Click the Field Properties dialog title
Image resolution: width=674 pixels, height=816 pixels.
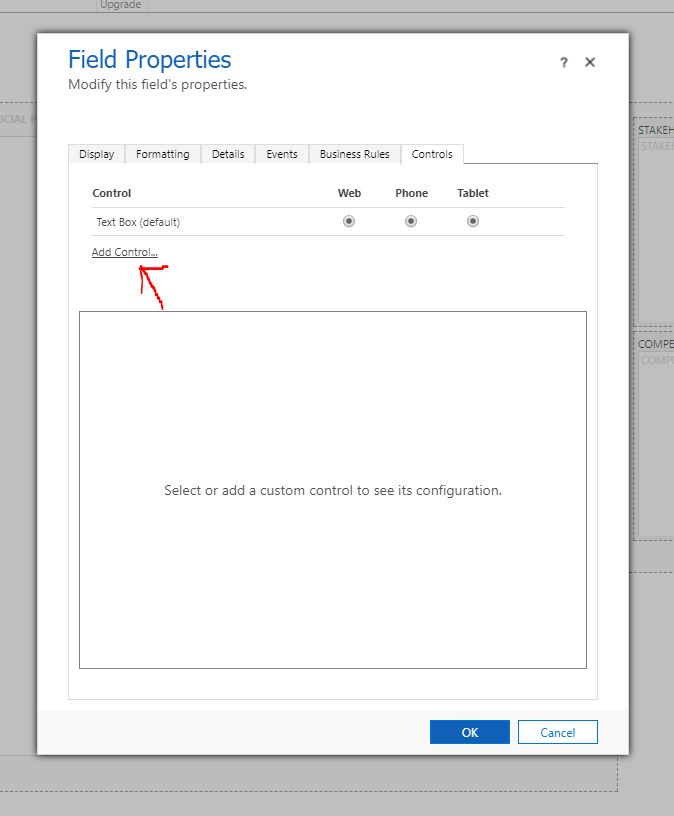pos(149,59)
